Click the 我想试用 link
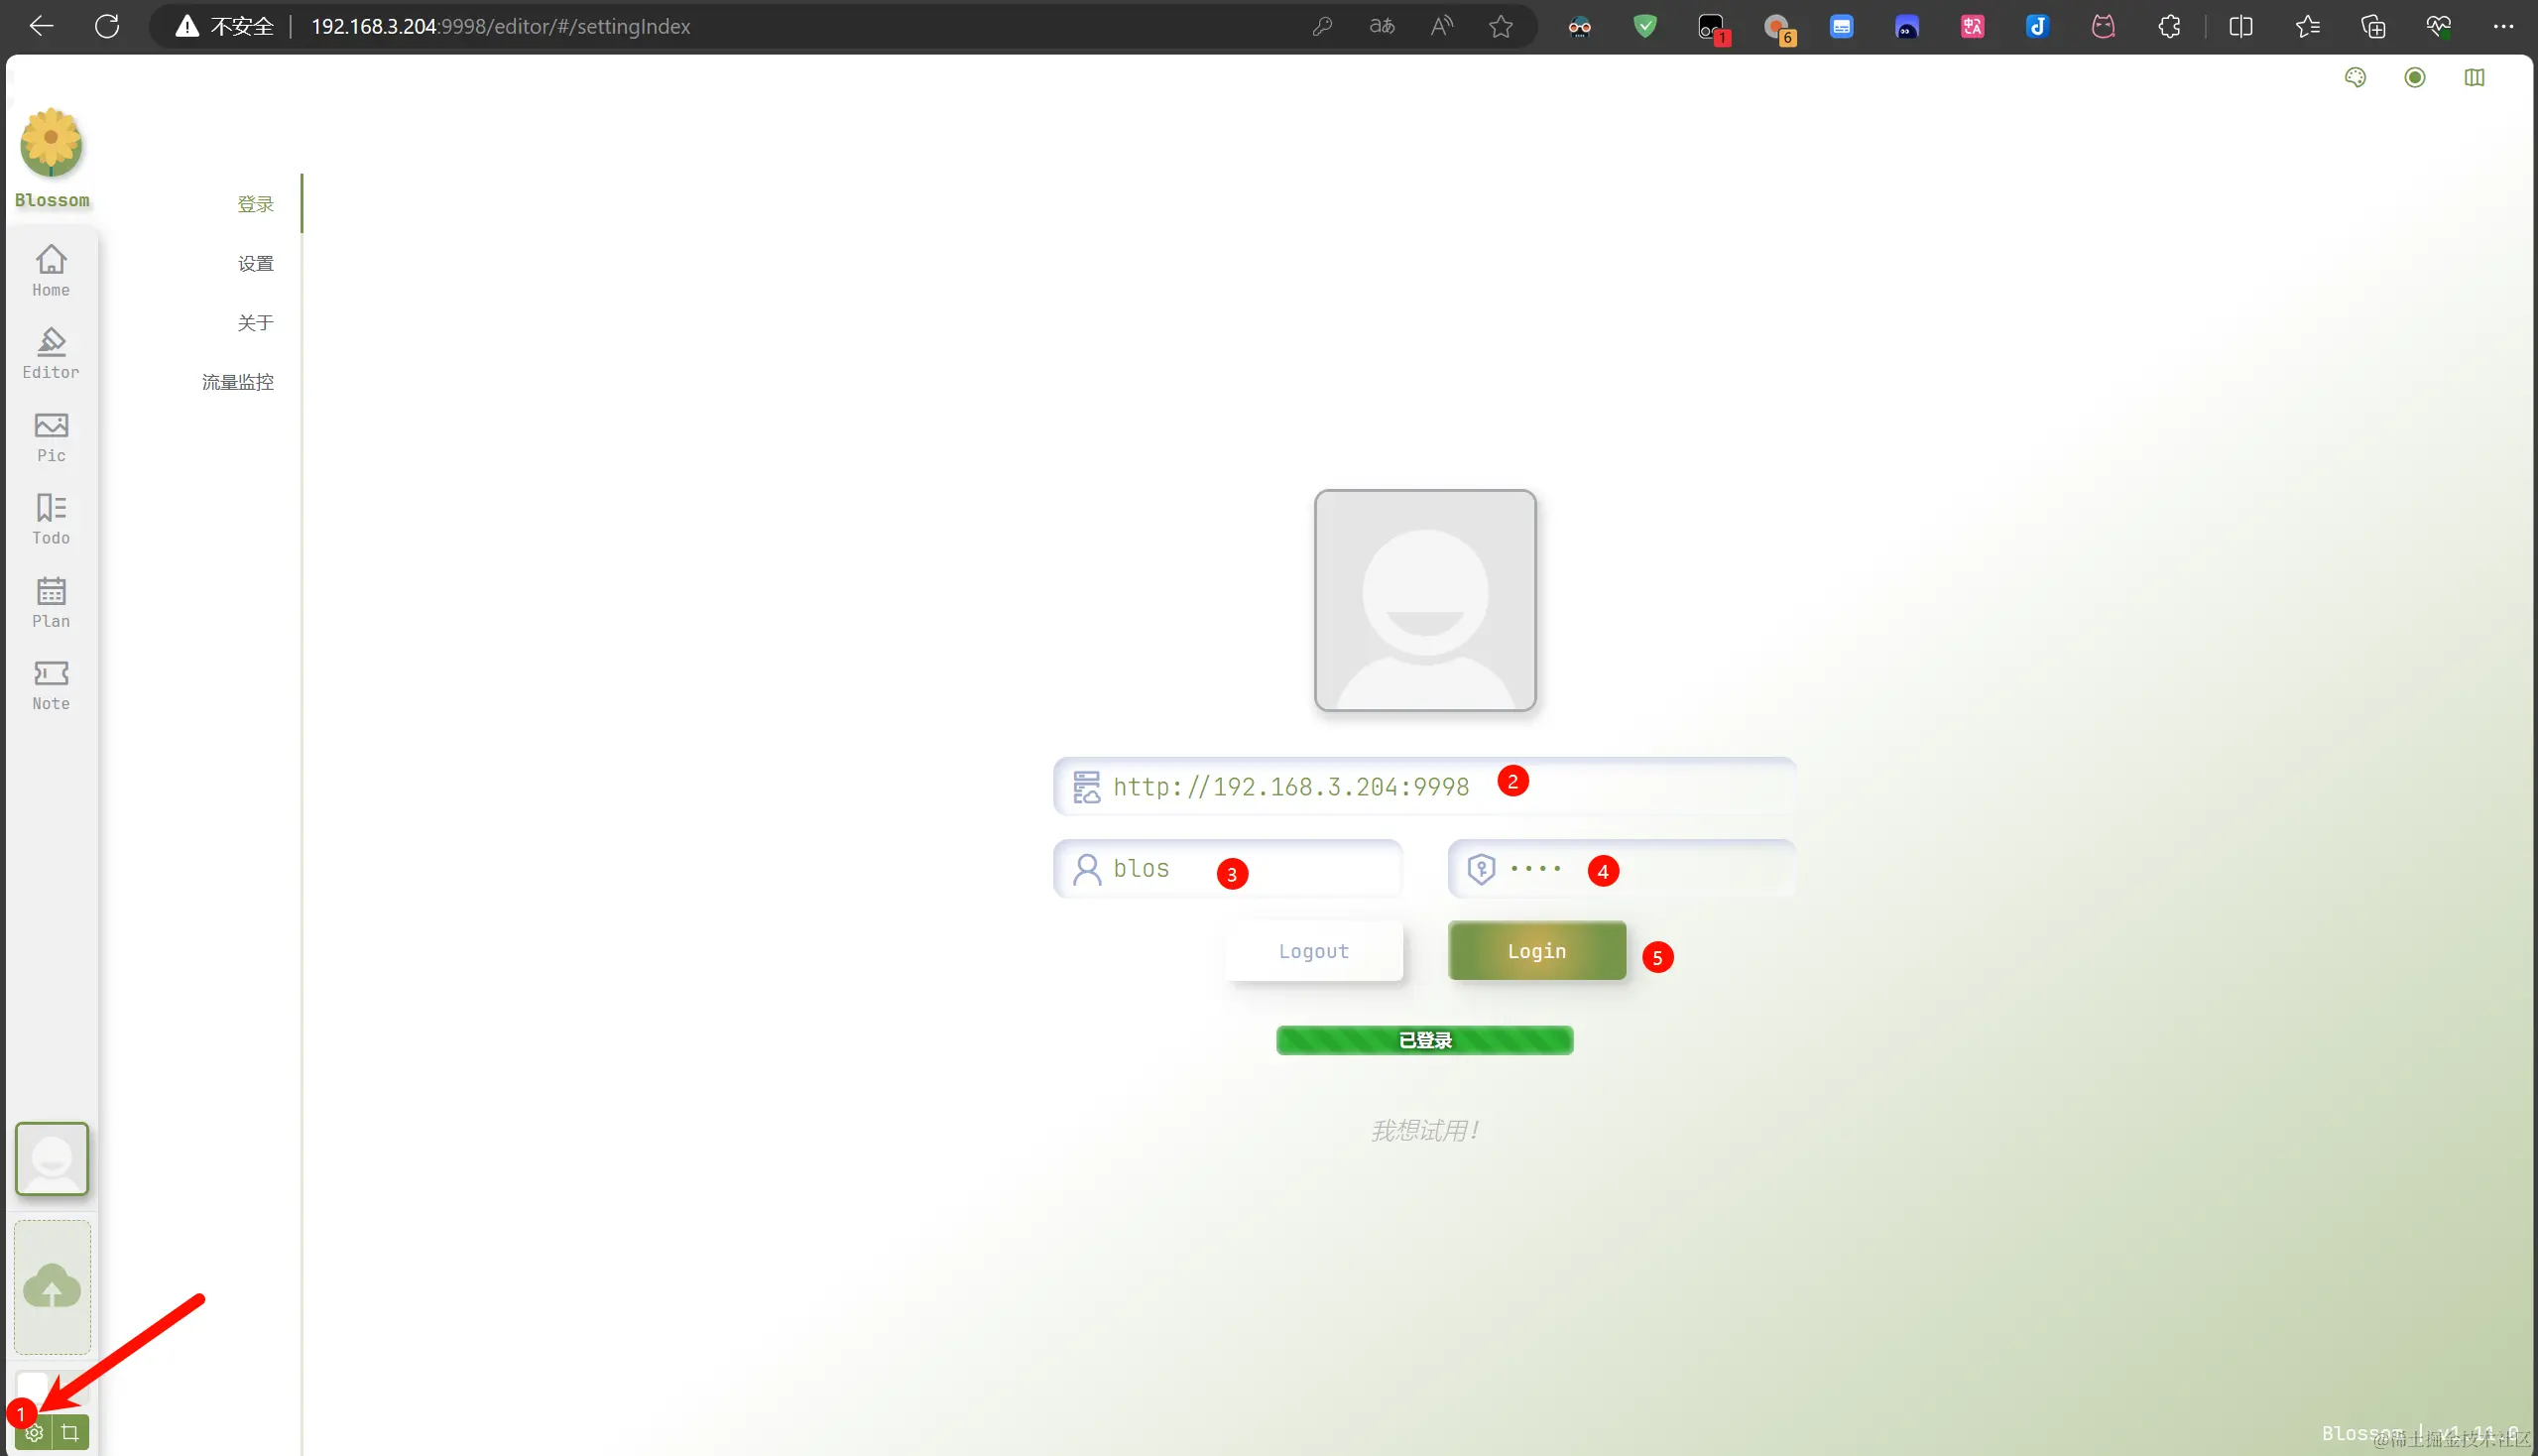2538x1456 pixels. click(x=1424, y=1129)
